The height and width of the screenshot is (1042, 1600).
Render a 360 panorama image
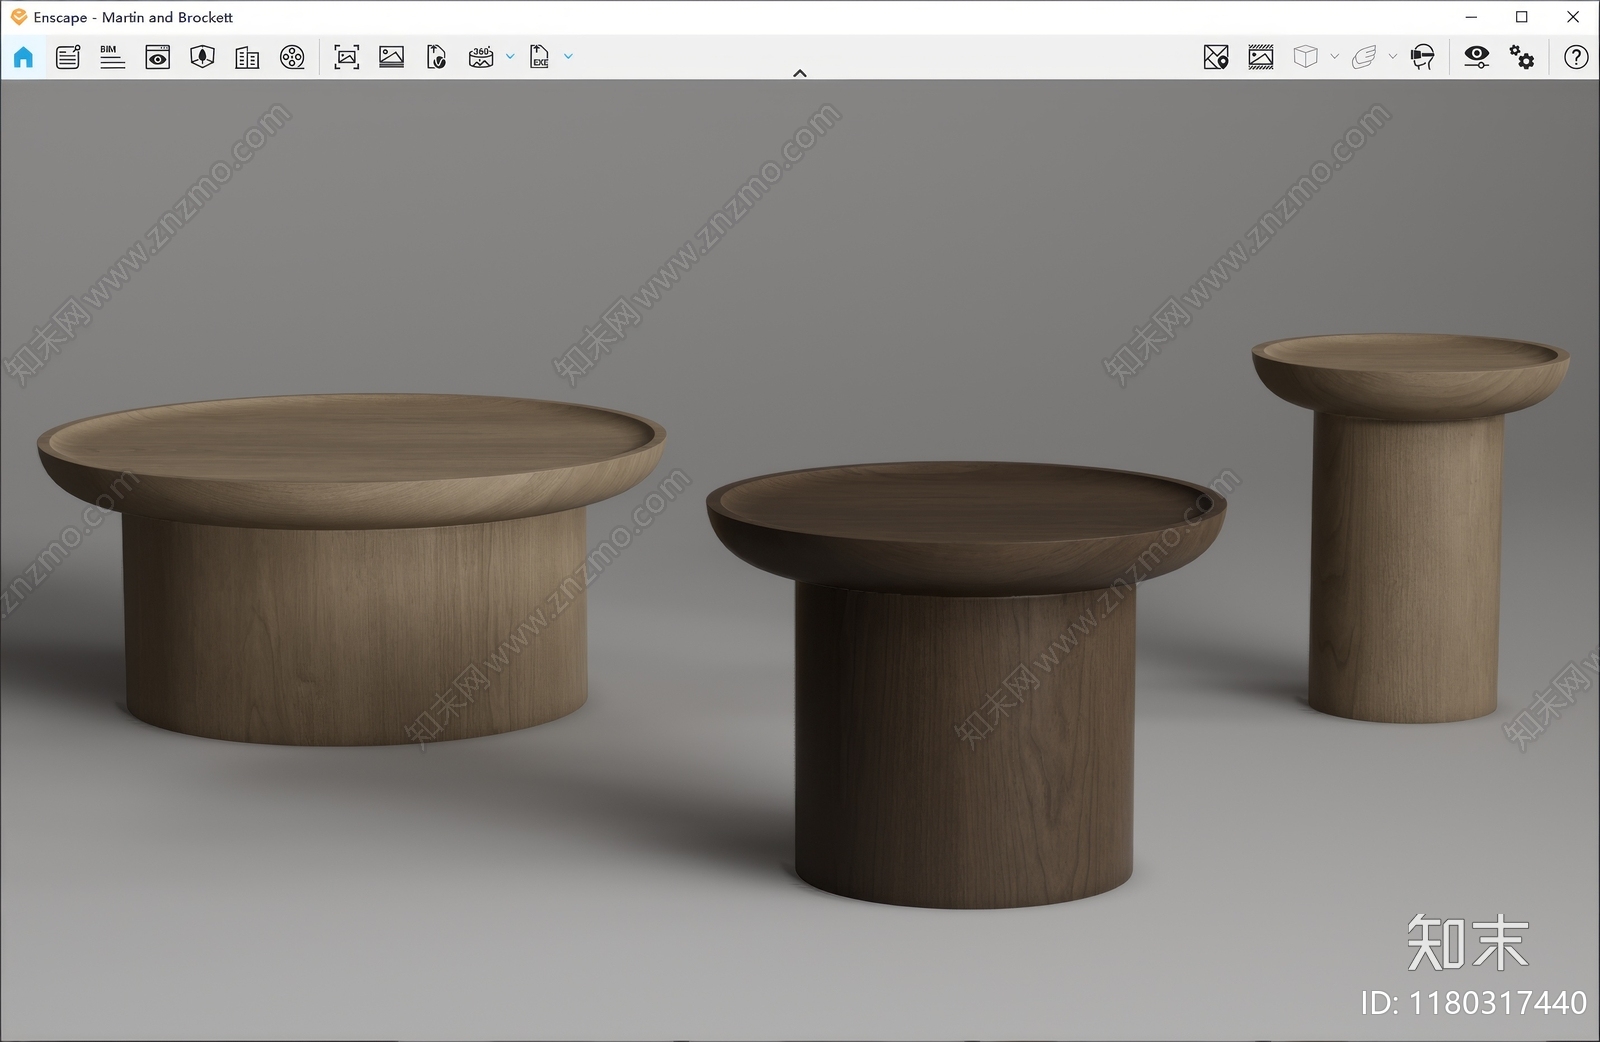click(481, 57)
